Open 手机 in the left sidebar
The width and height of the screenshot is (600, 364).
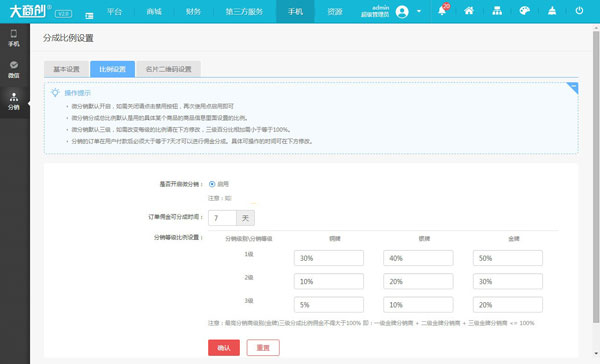coord(14,38)
